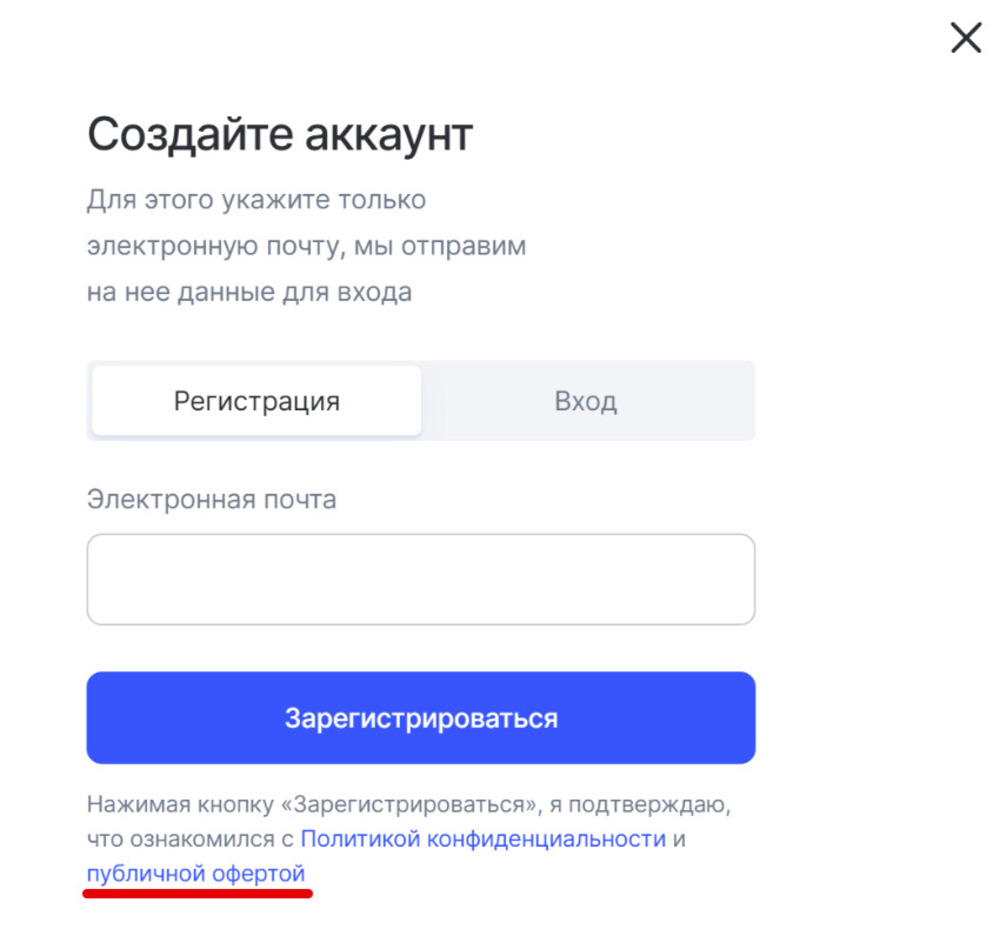Switch to the Регистрация tab
1000x936 pixels.
(257, 401)
